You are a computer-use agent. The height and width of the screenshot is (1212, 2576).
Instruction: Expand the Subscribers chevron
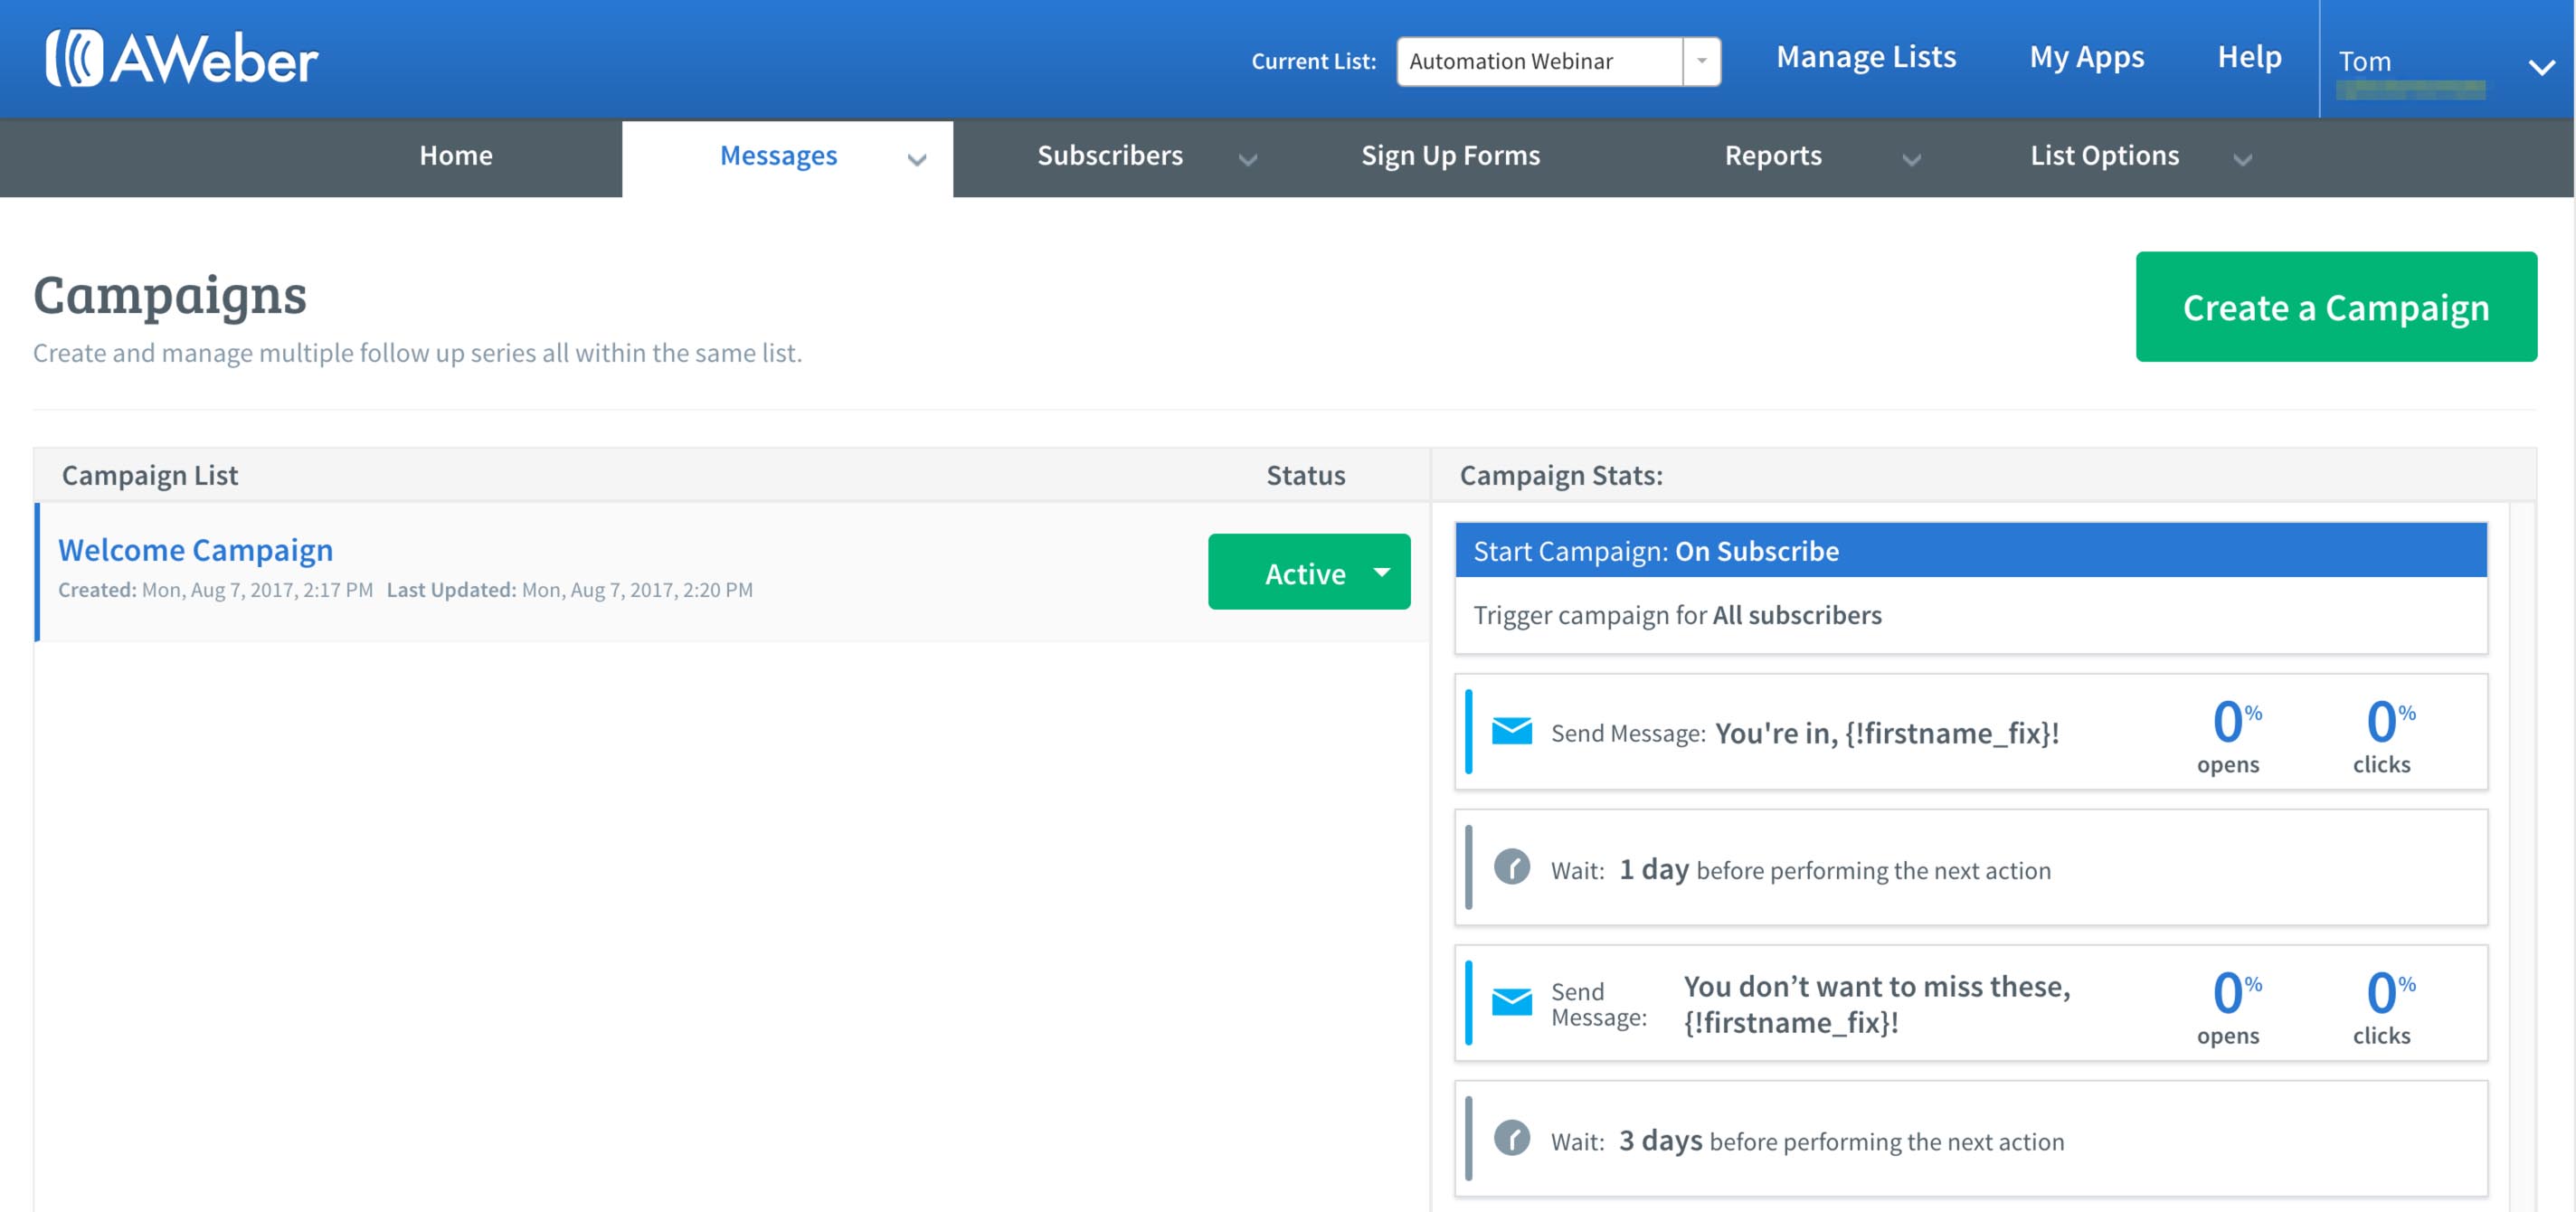click(x=1247, y=159)
